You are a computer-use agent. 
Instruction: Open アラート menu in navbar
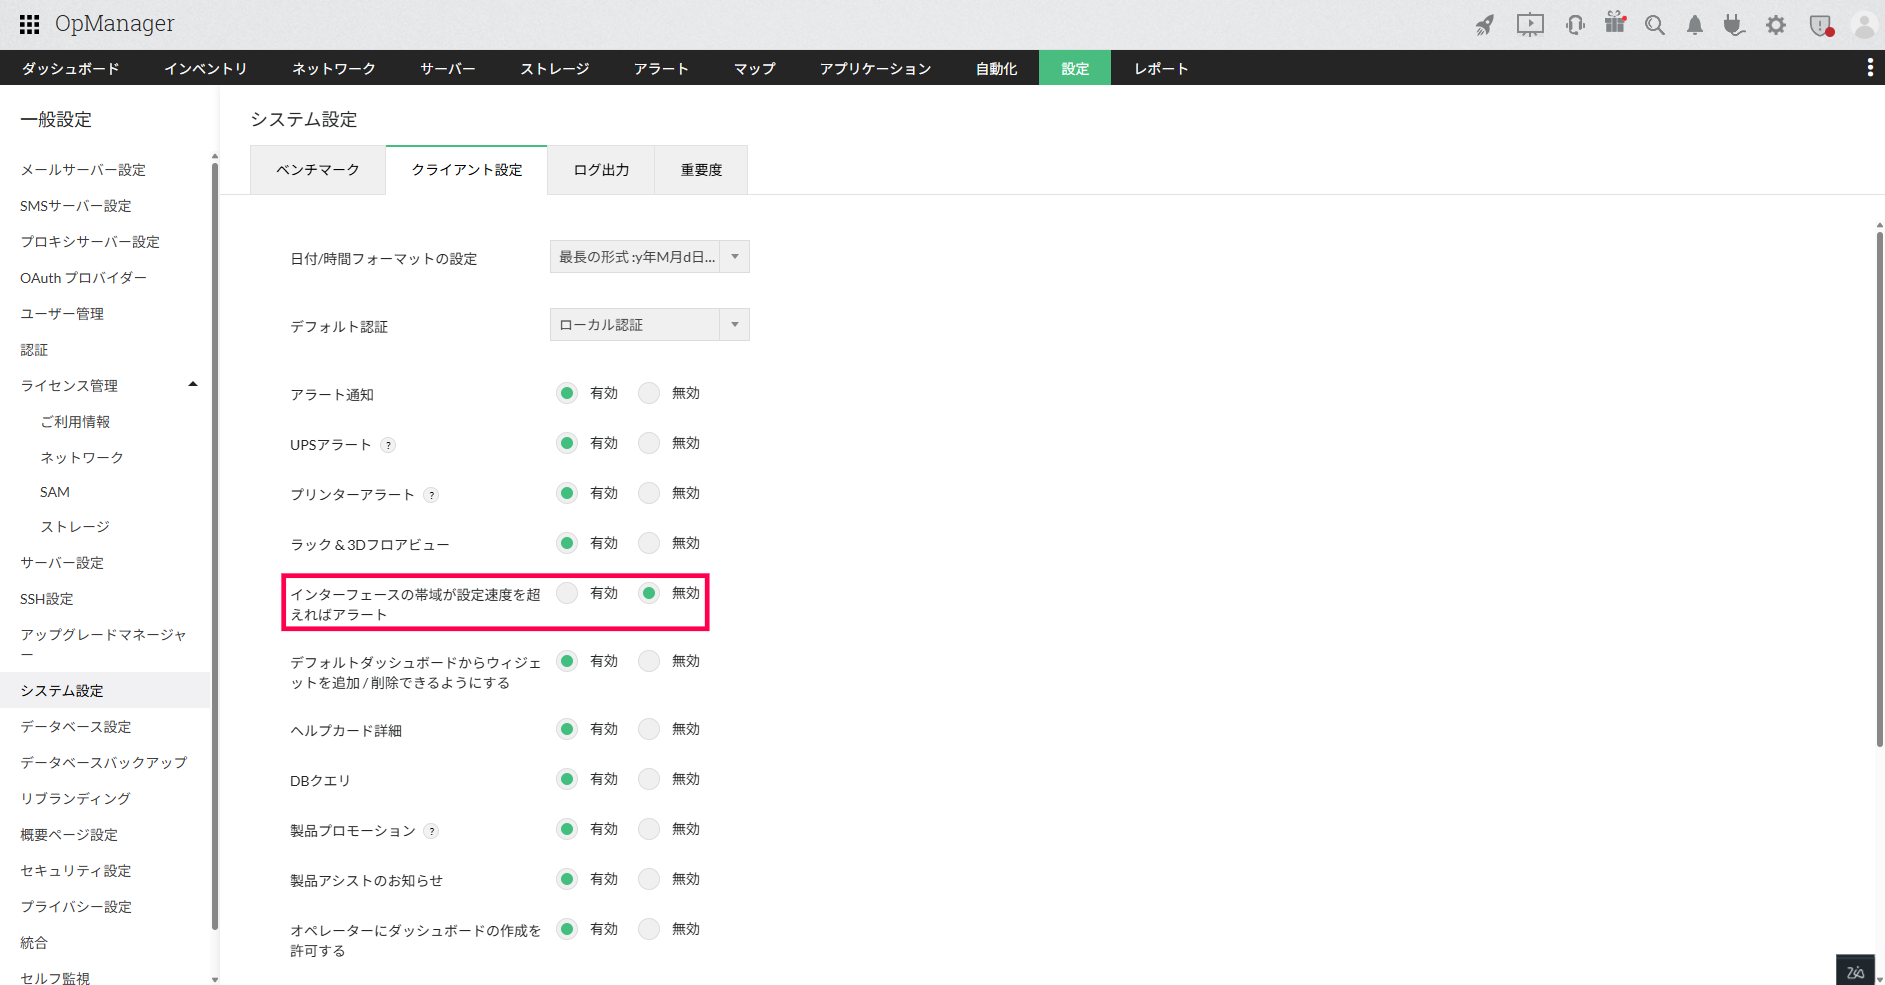[661, 68]
